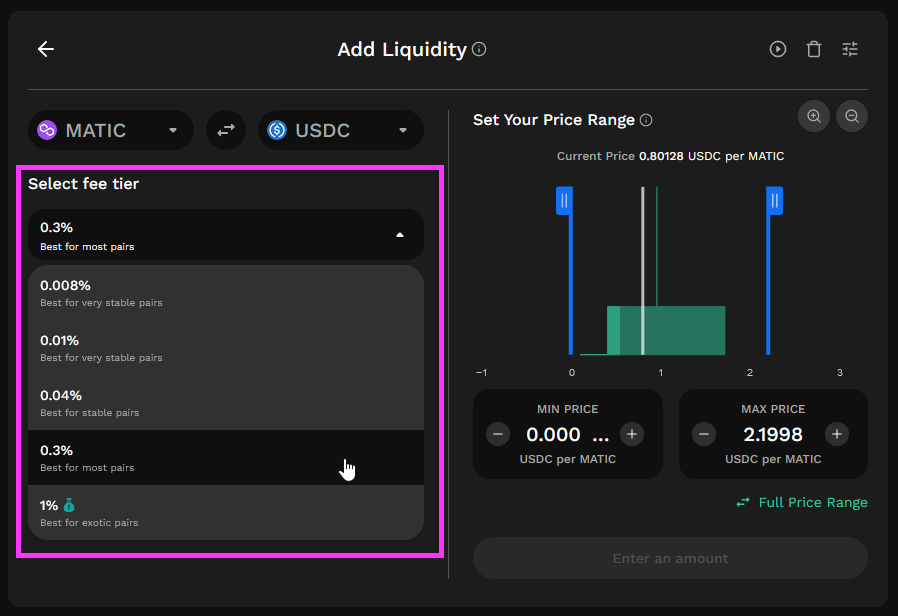The width and height of the screenshot is (898, 616).
Task: Click the green liquidity bar in chart
Action: 666,331
